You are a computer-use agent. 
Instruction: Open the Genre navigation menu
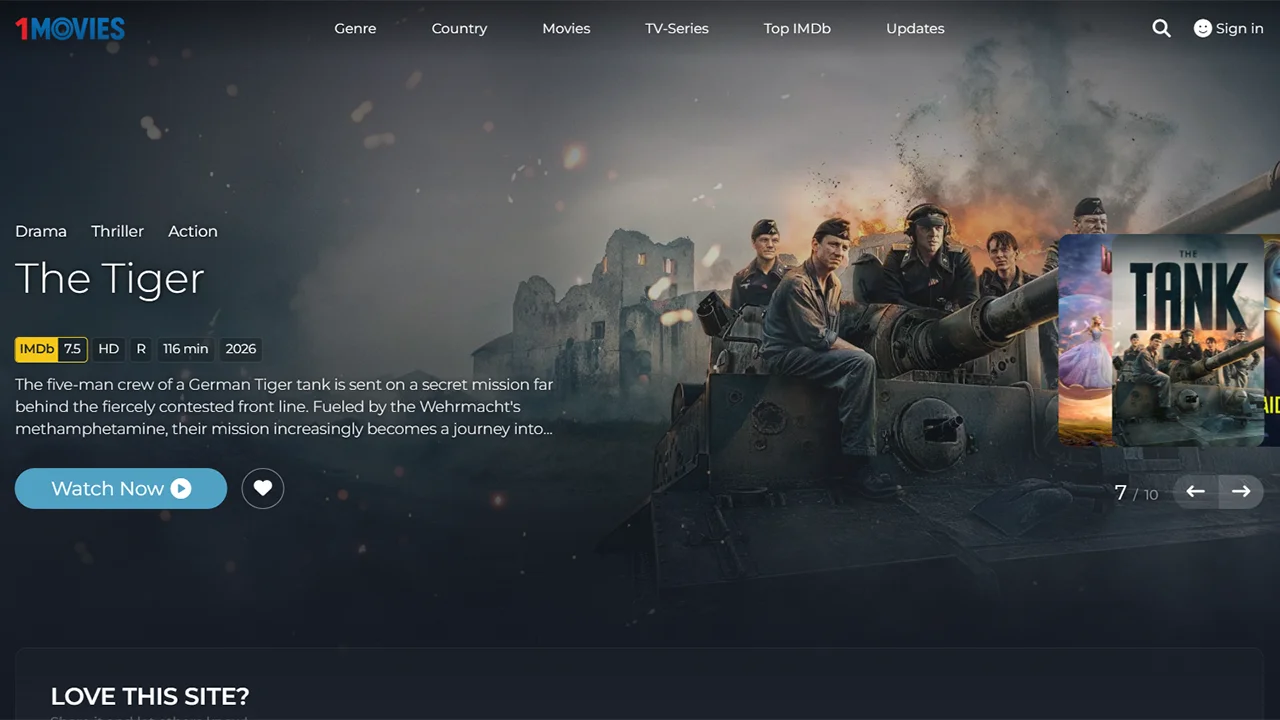click(x=355, y=28)
